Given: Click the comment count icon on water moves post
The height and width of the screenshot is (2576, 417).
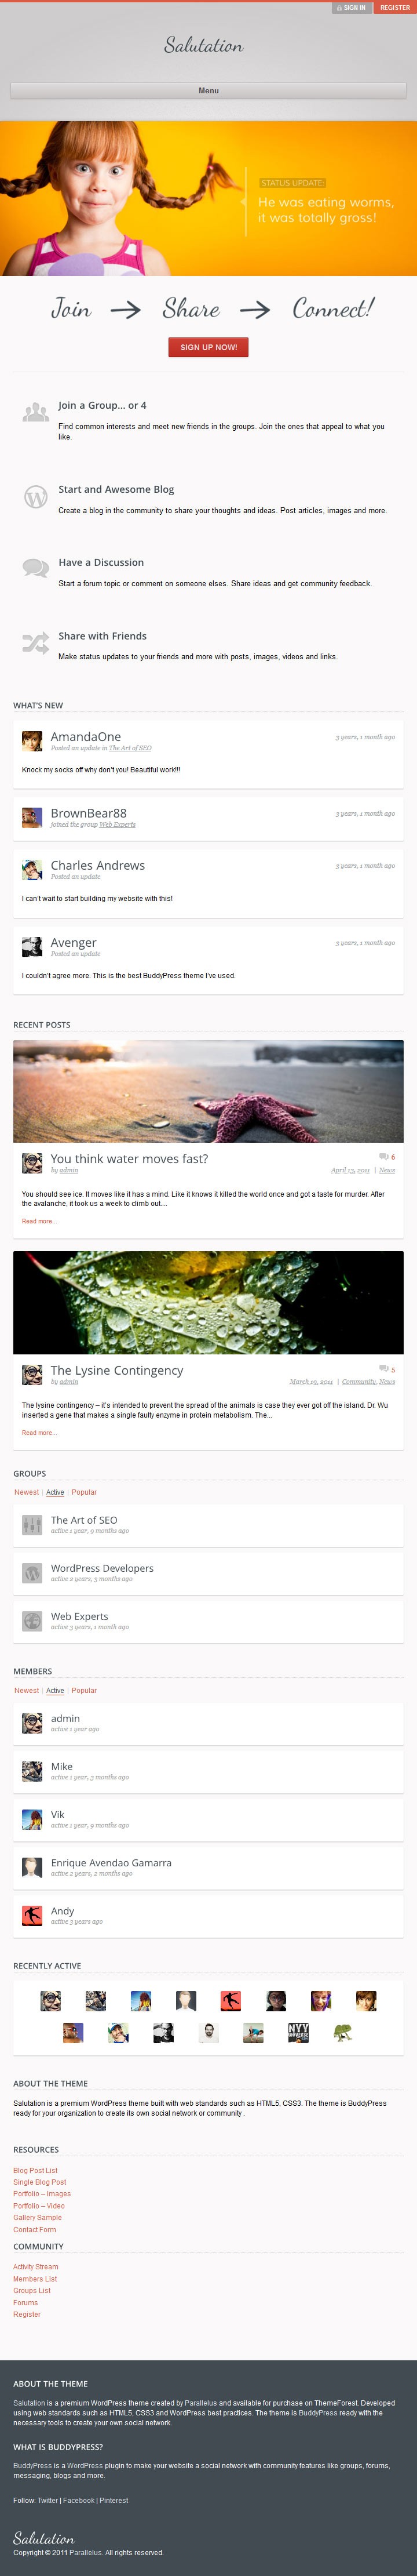Looking at the screenshot, I should [383, 1156].
